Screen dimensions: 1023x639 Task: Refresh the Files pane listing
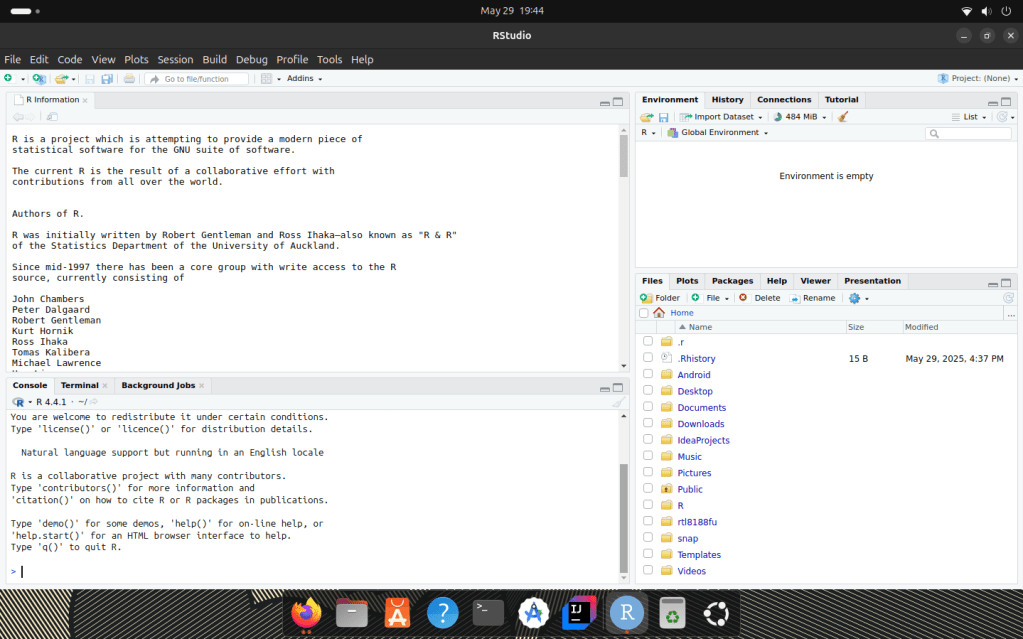[1008, 298]
